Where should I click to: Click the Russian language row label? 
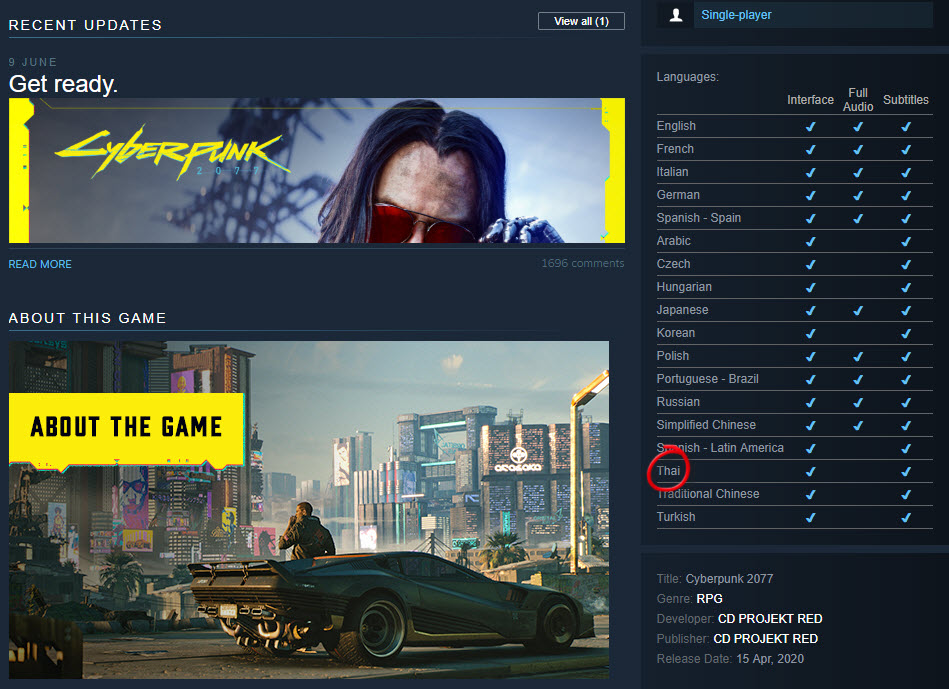678,402
